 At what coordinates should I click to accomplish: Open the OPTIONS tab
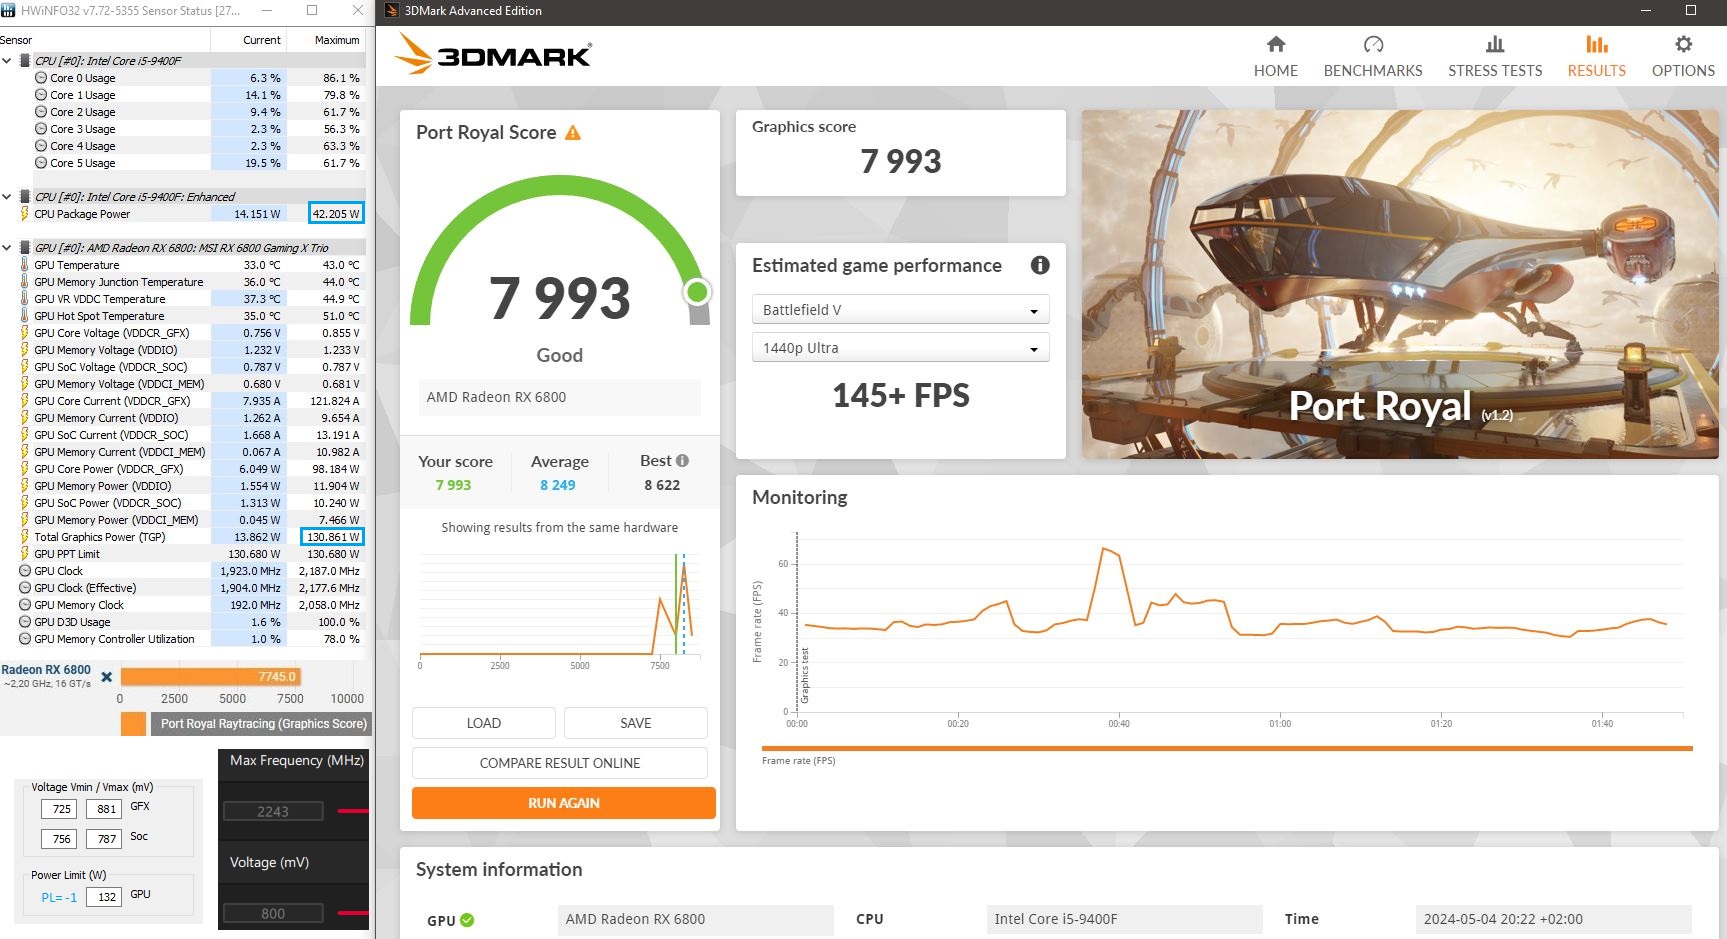[x=1683, y=57]
